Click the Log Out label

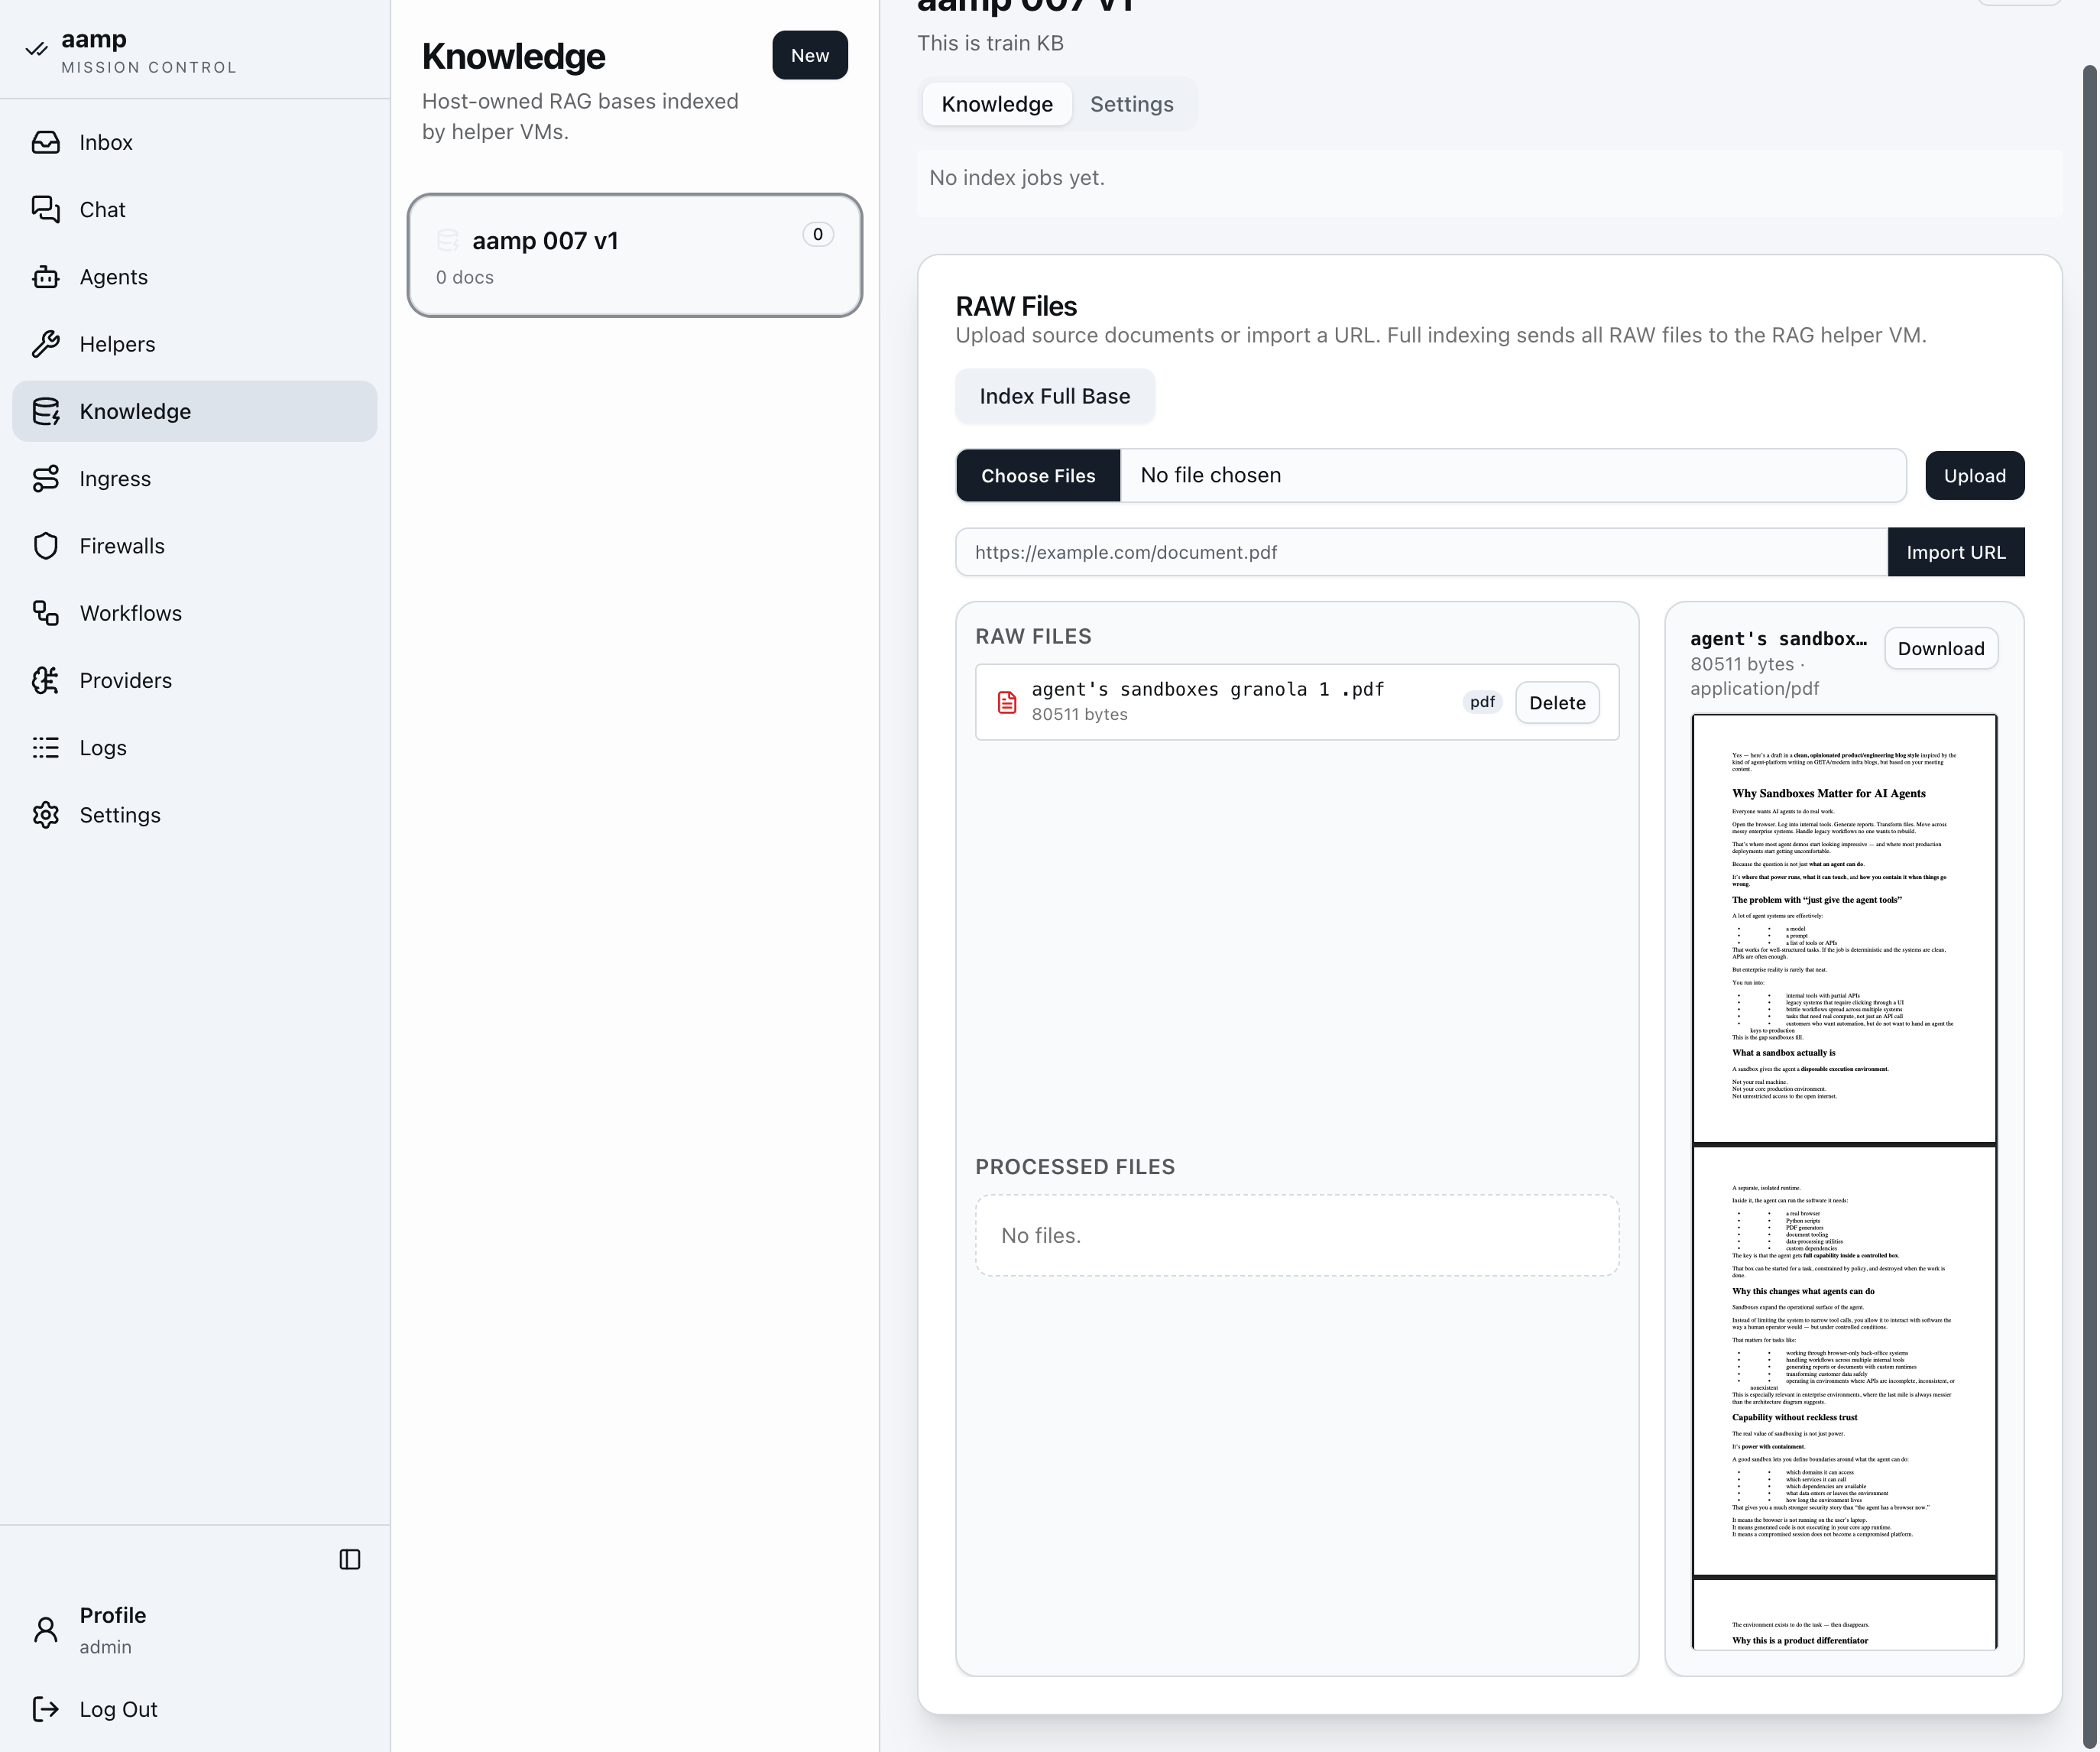click(x=118, y=1709)
